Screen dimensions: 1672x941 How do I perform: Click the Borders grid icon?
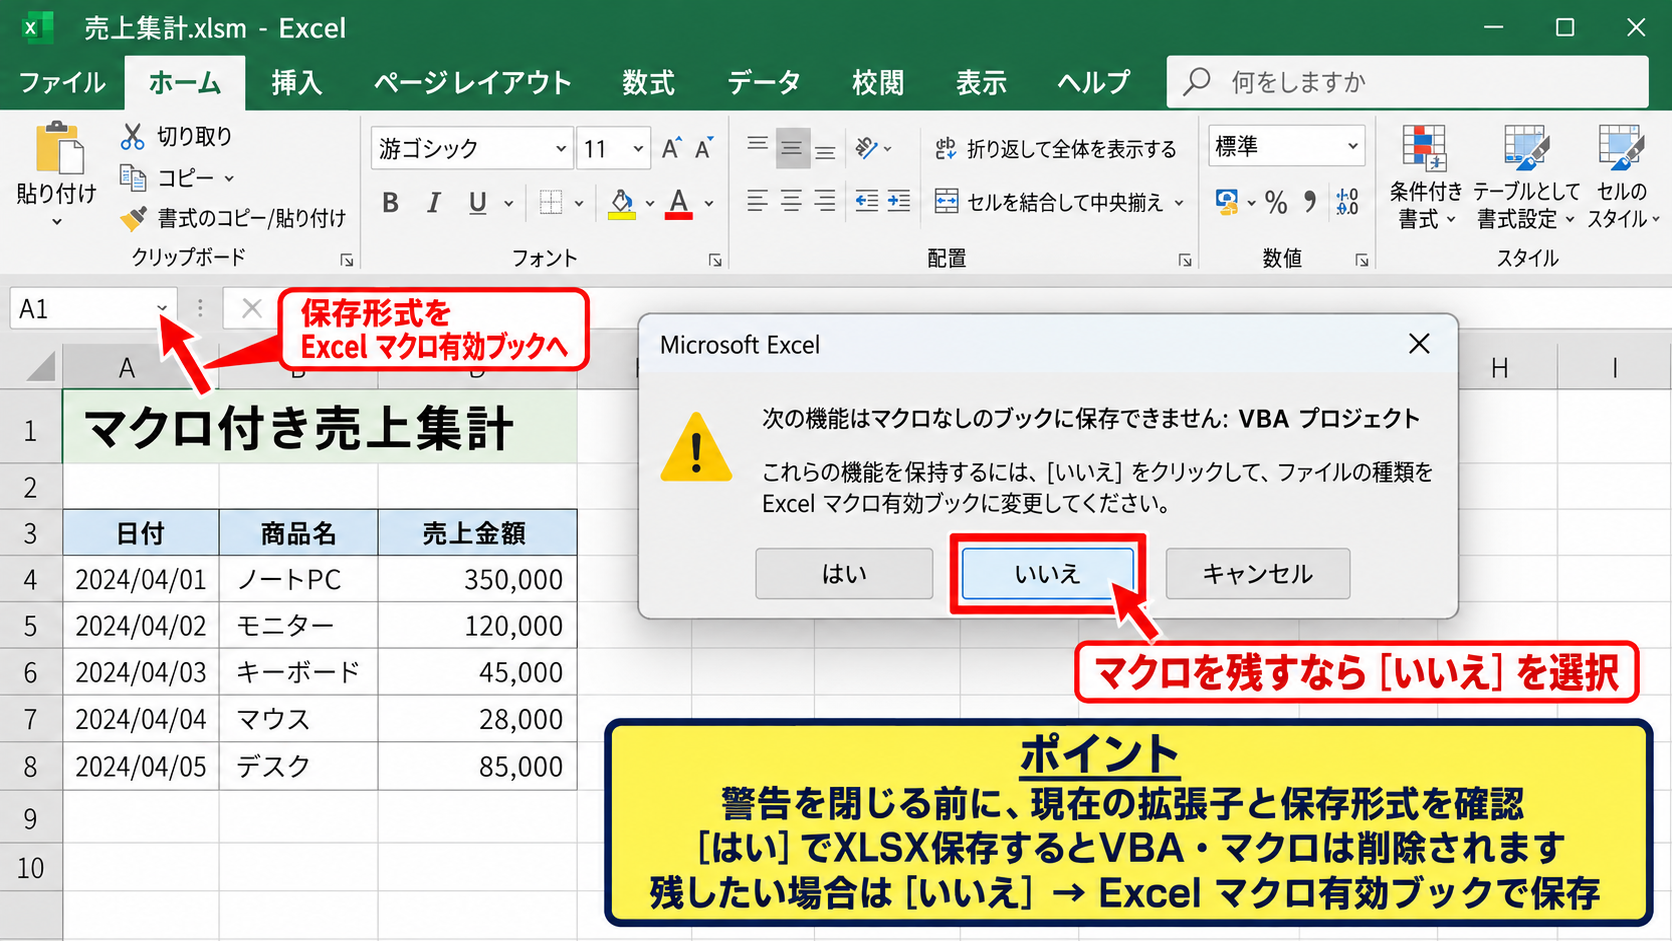551,203
